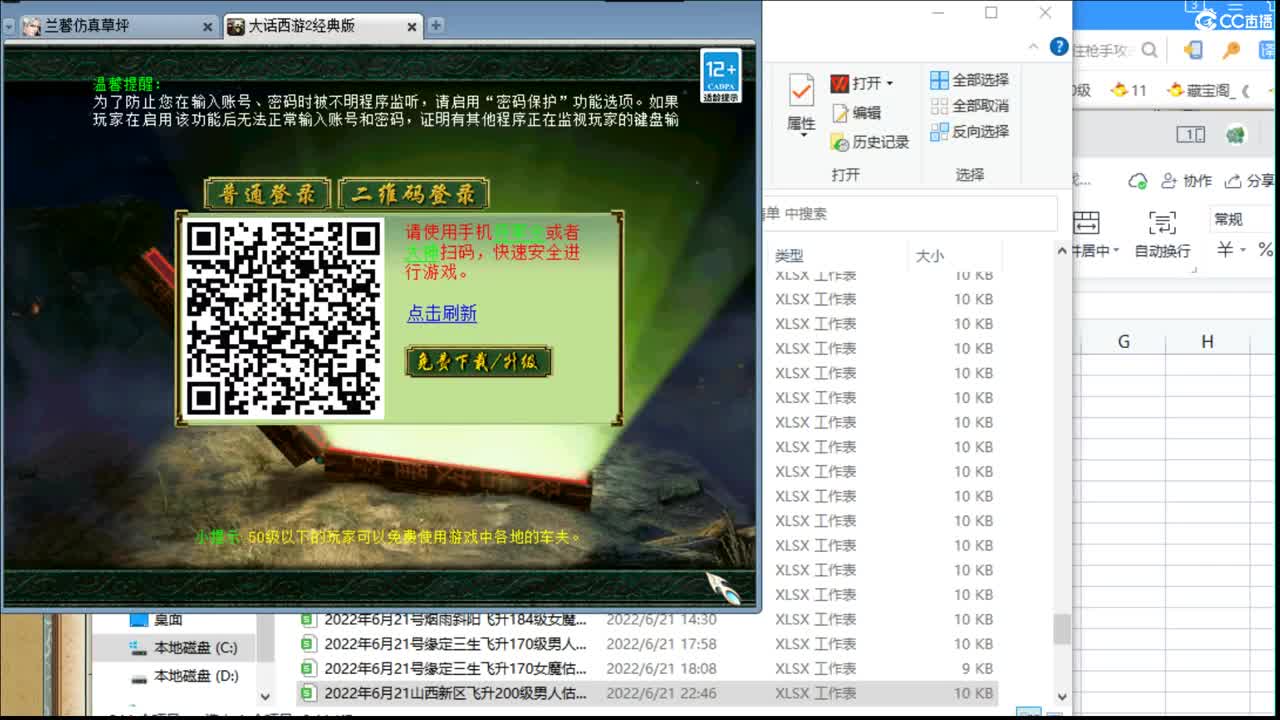The height and width of the screenshot is (720, 1280).
Task: Click the boxed number 1 icon in WPS
Action: click(x=1190, y=135)
